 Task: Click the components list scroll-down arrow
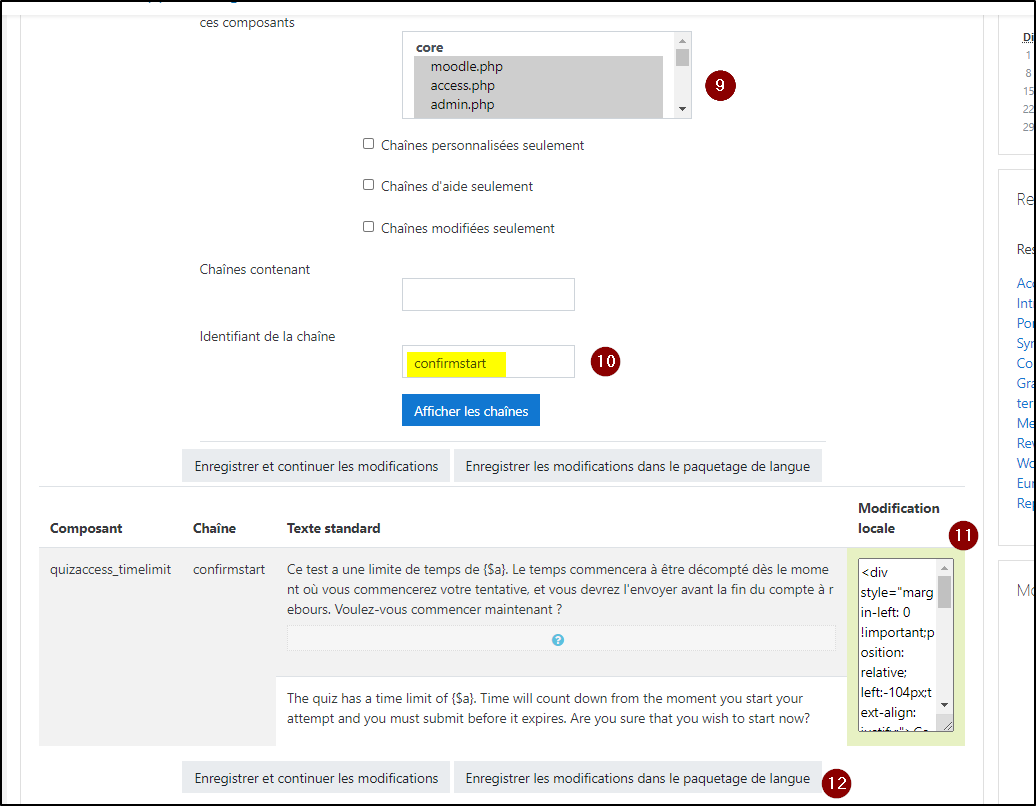coord(682,109)
